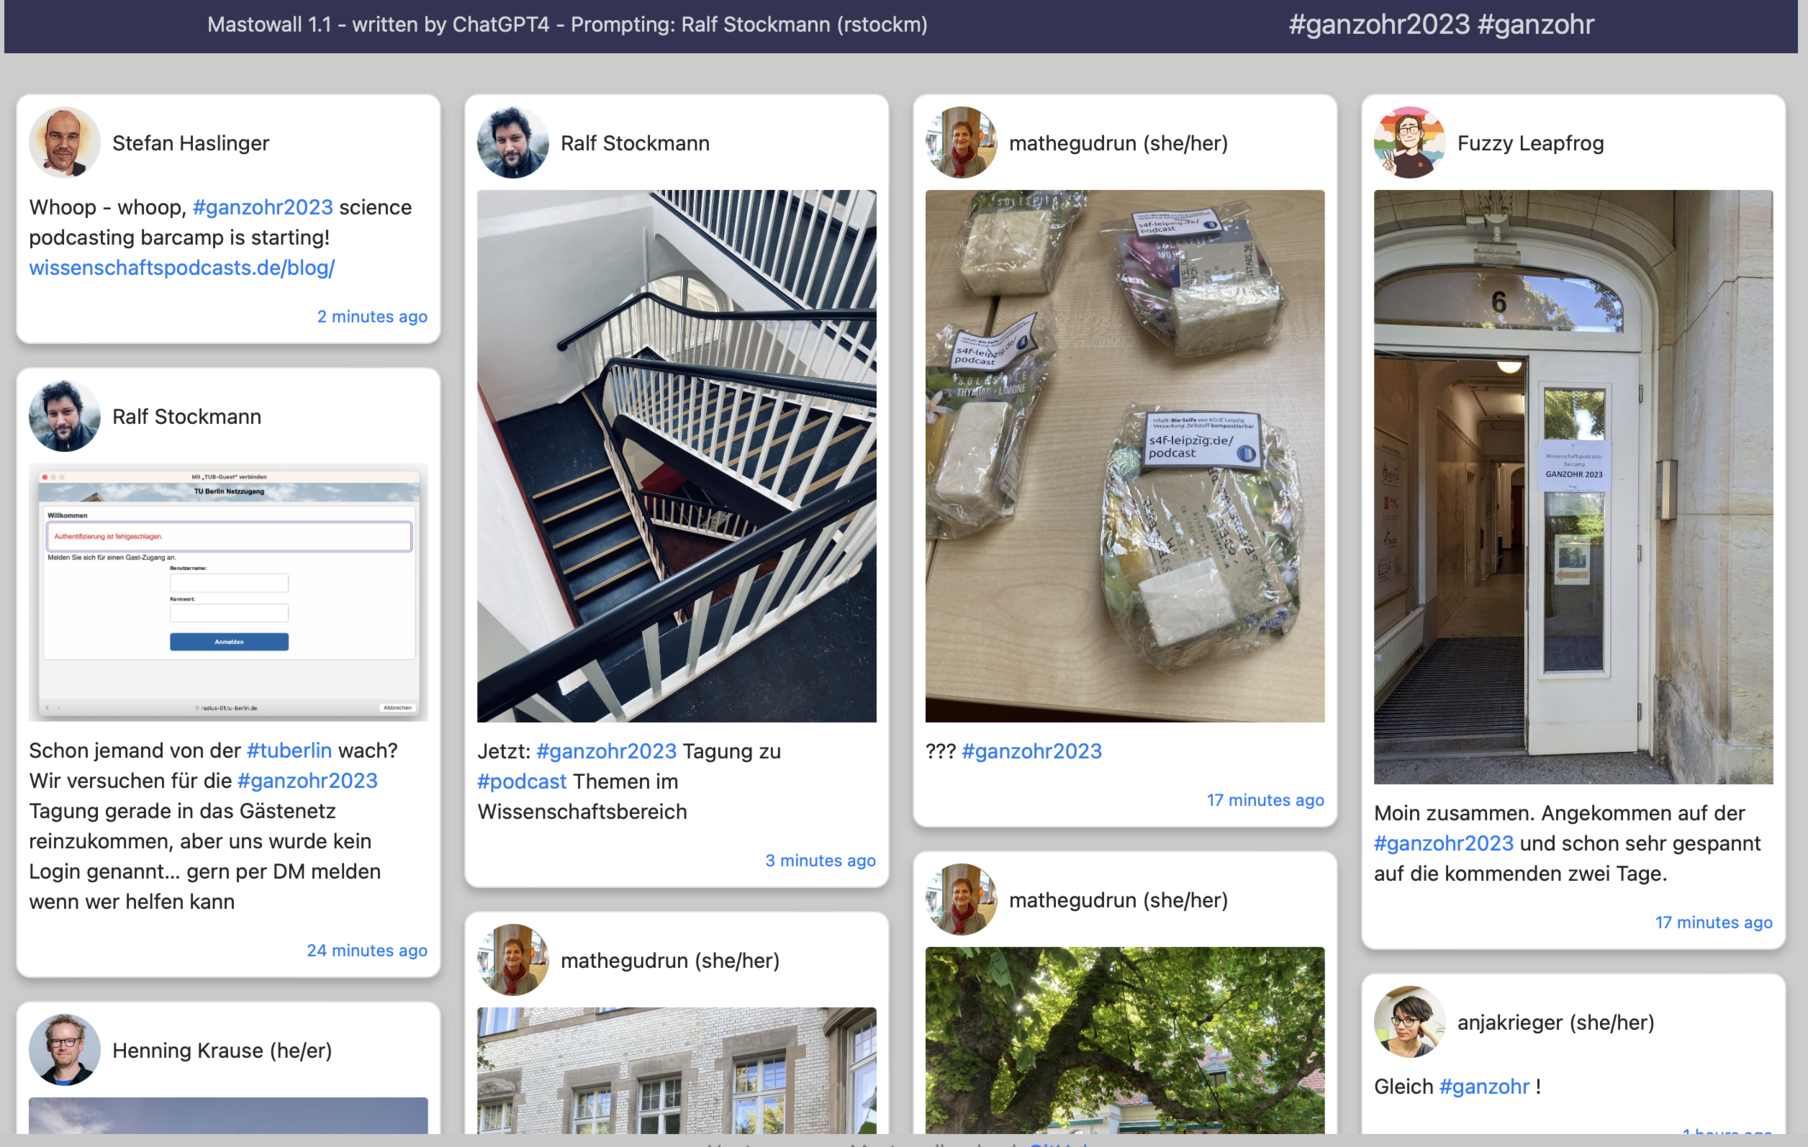Open Henning Krause's profile avatar
The image size is (1808, 1147).
[x=64, y=1050]
